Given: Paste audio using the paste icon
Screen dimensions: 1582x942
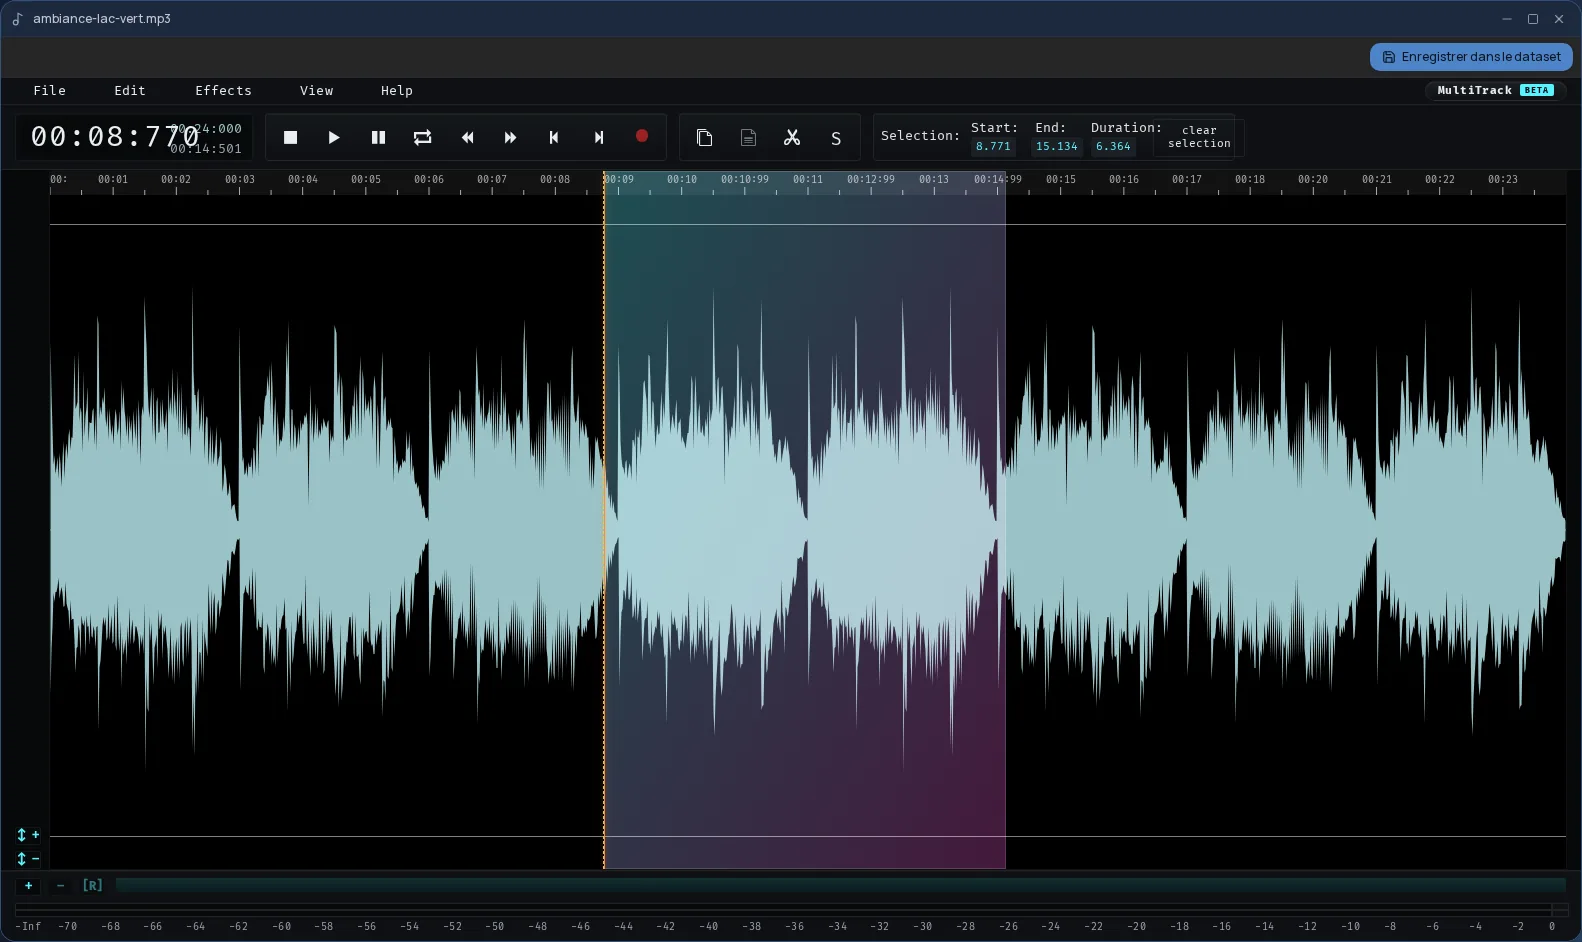Looking at the screenshot, I should pyautogui.click(x=748, y=137).
